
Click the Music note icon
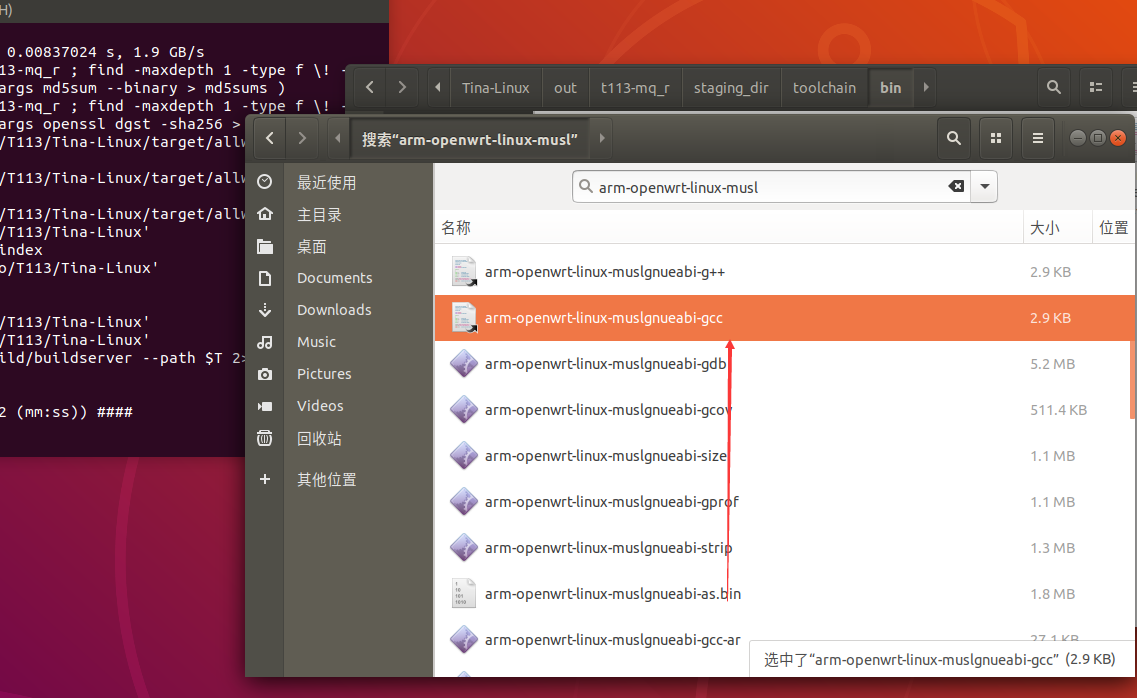pos(265,342)
